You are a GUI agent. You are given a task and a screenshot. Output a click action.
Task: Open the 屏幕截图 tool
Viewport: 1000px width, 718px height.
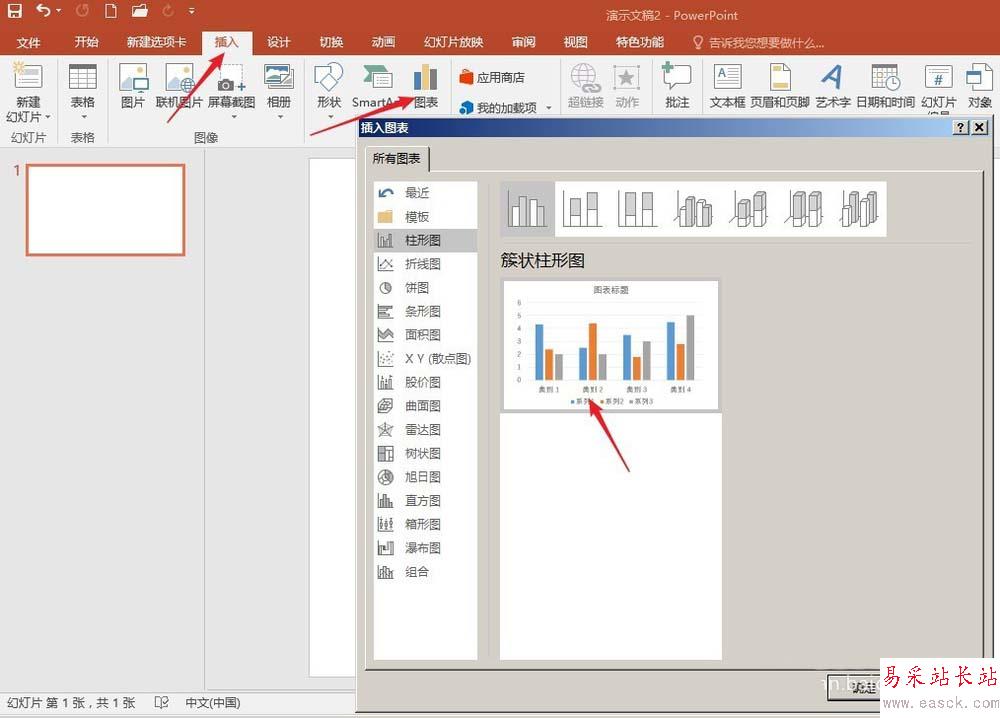(232, 91)
